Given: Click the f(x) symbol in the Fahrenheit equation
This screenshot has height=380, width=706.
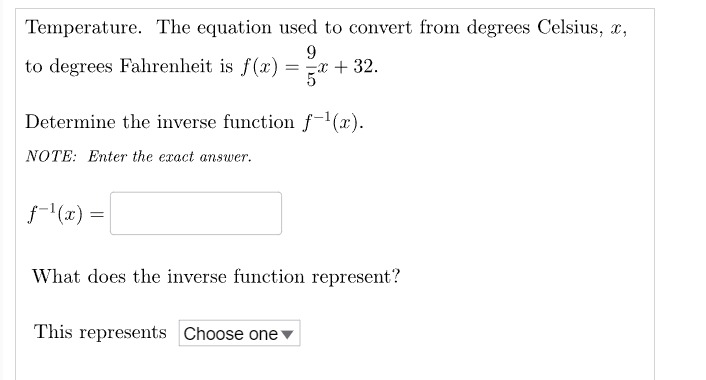Looking at the screenshot, I should [x=260, y=67].
